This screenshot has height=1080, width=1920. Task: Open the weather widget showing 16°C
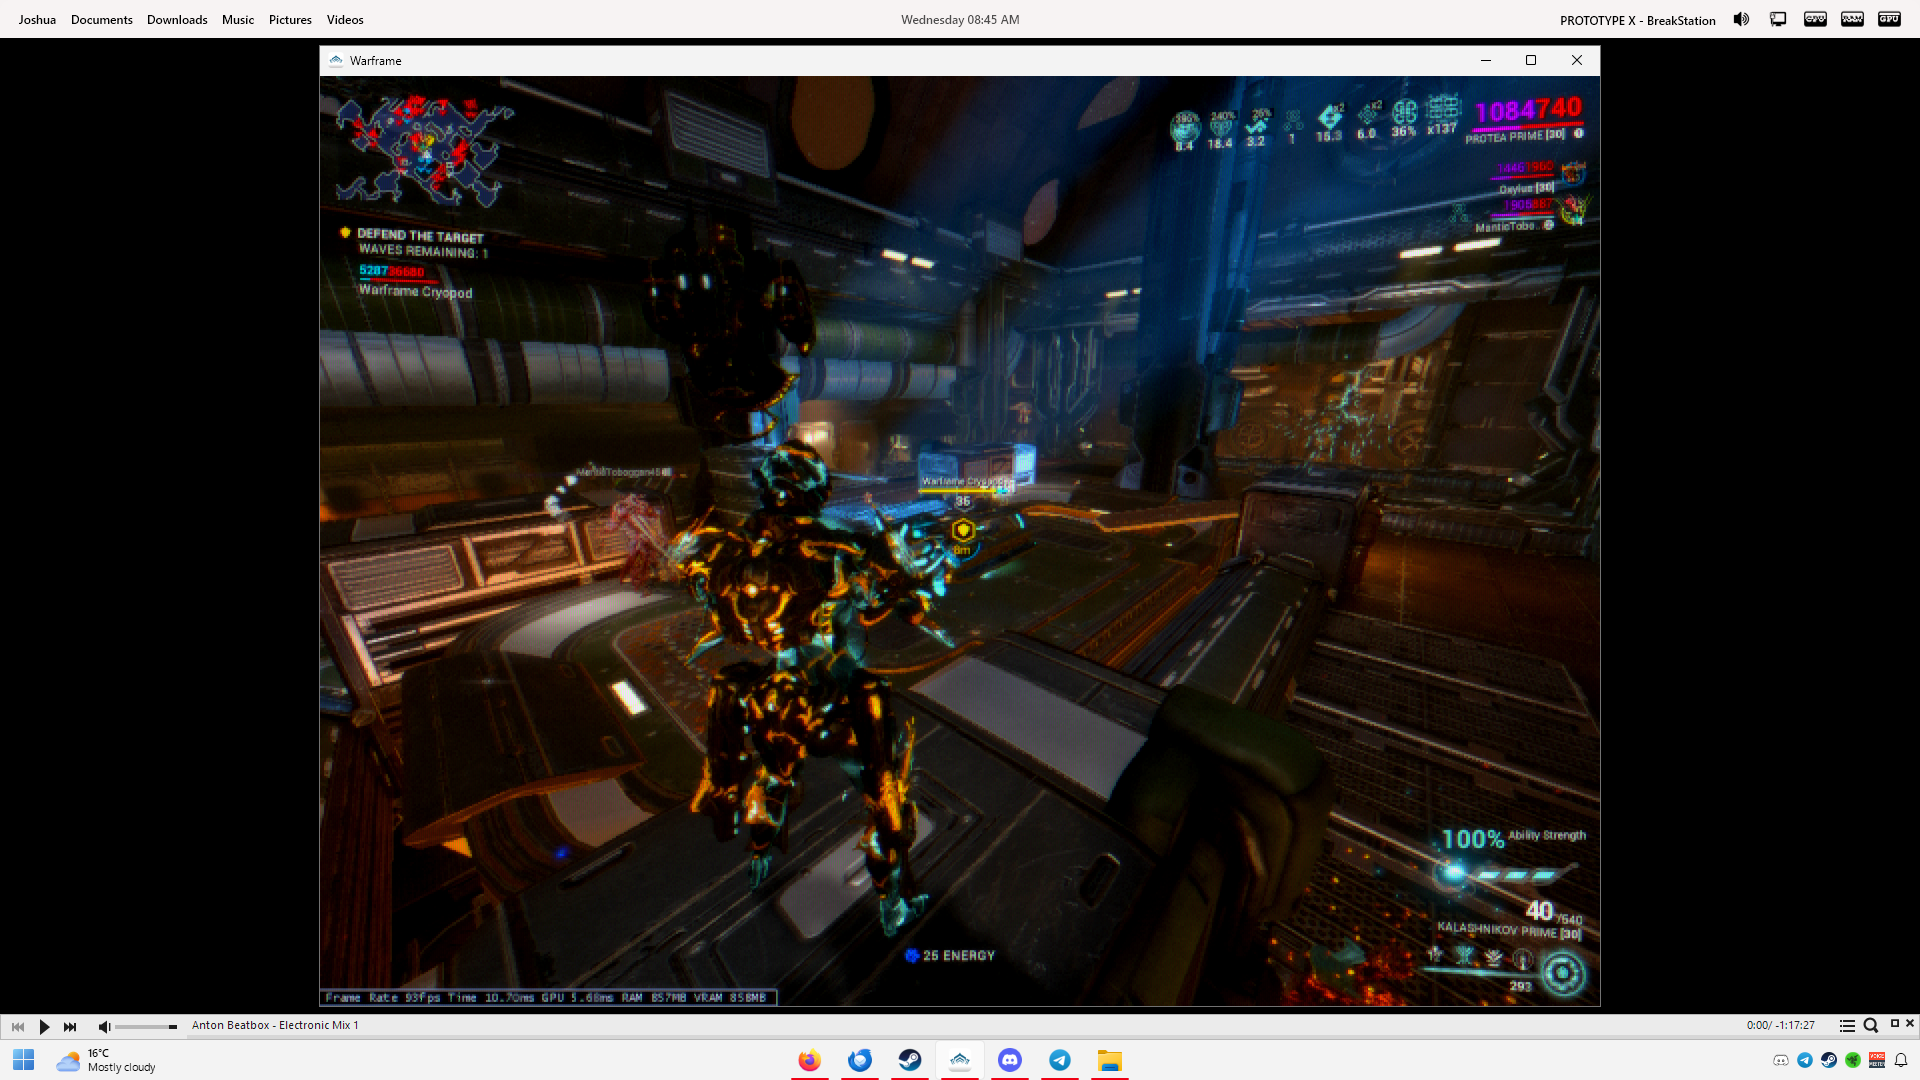point(106,1060)
